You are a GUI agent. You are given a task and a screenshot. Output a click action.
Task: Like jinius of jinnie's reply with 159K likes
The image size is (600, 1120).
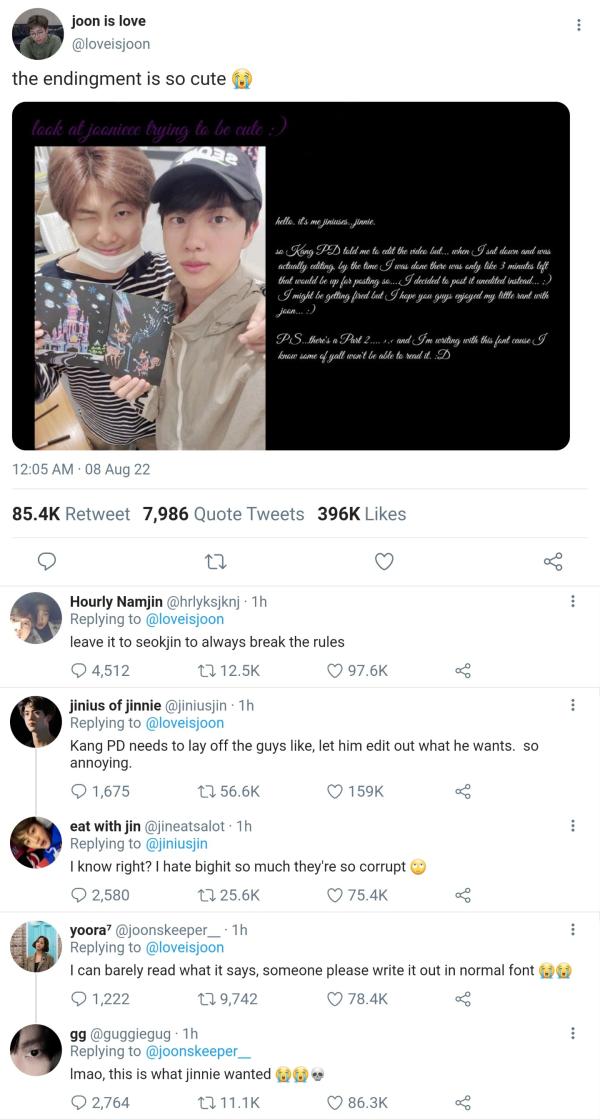pos(355,791)
